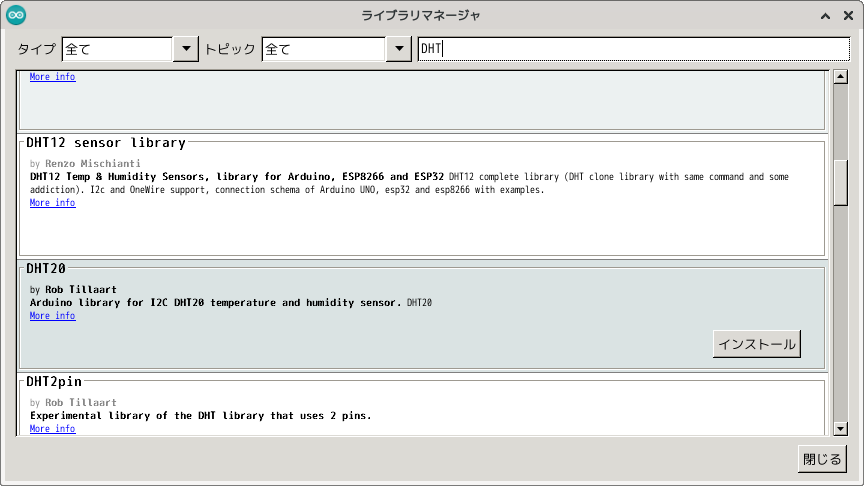Screen dimensions: 864x486
Task: Select the DHT20 library title
Action: [46, 268]
